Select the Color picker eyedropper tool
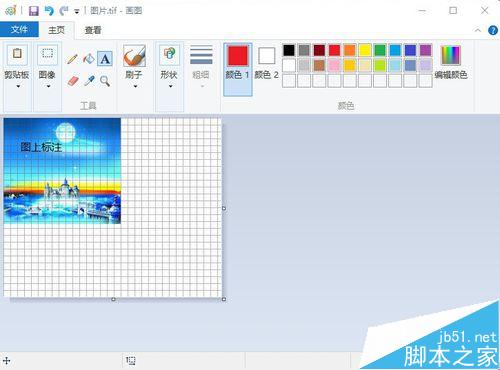Viewport: 500px width, 370px height. click(89, 81)
